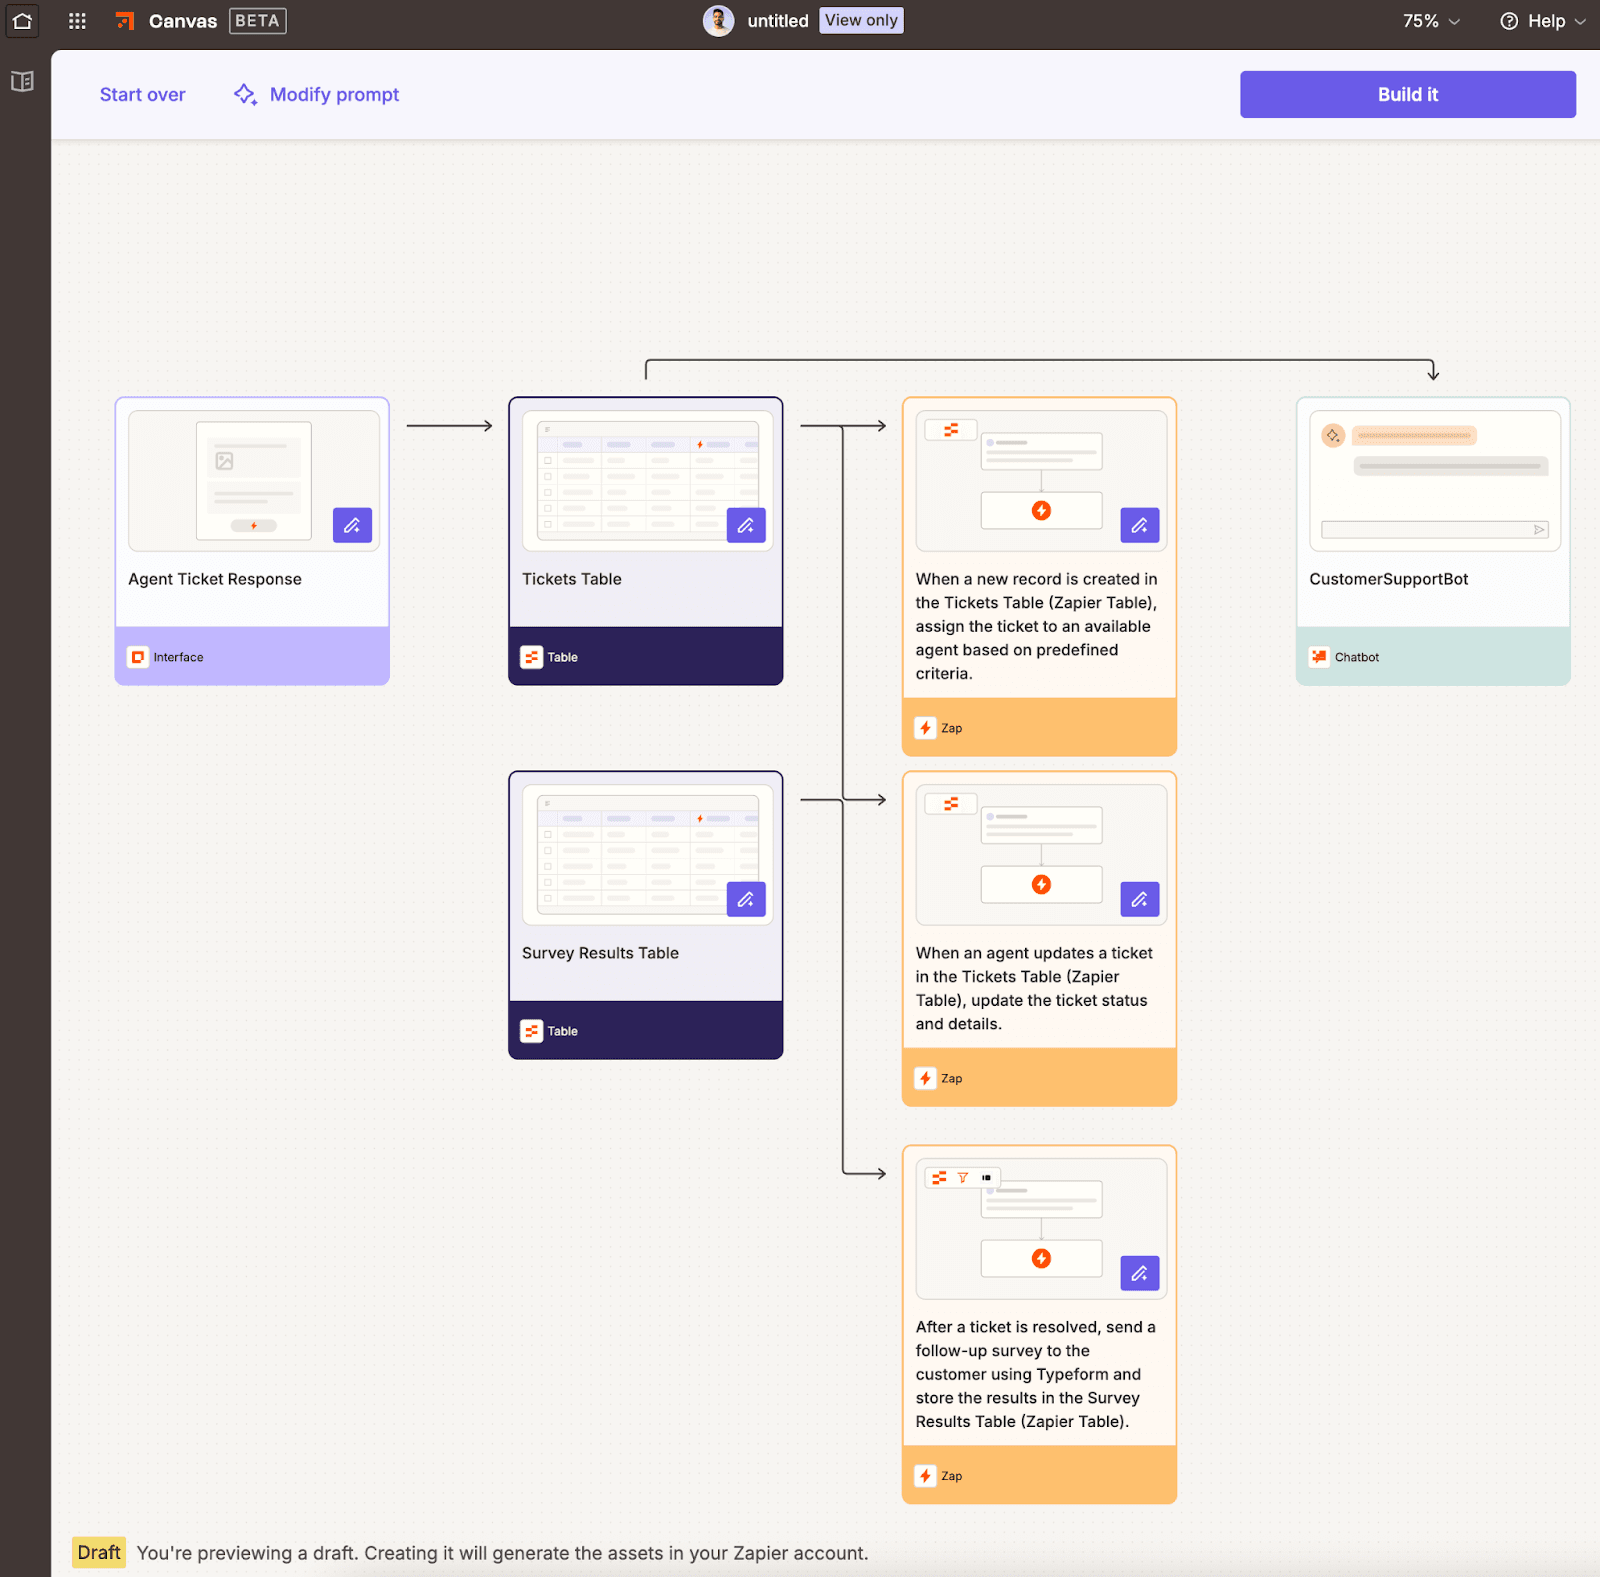
Task: Click Zap bolt icon on assign-ticket card
Action: [x=926, y=728]
